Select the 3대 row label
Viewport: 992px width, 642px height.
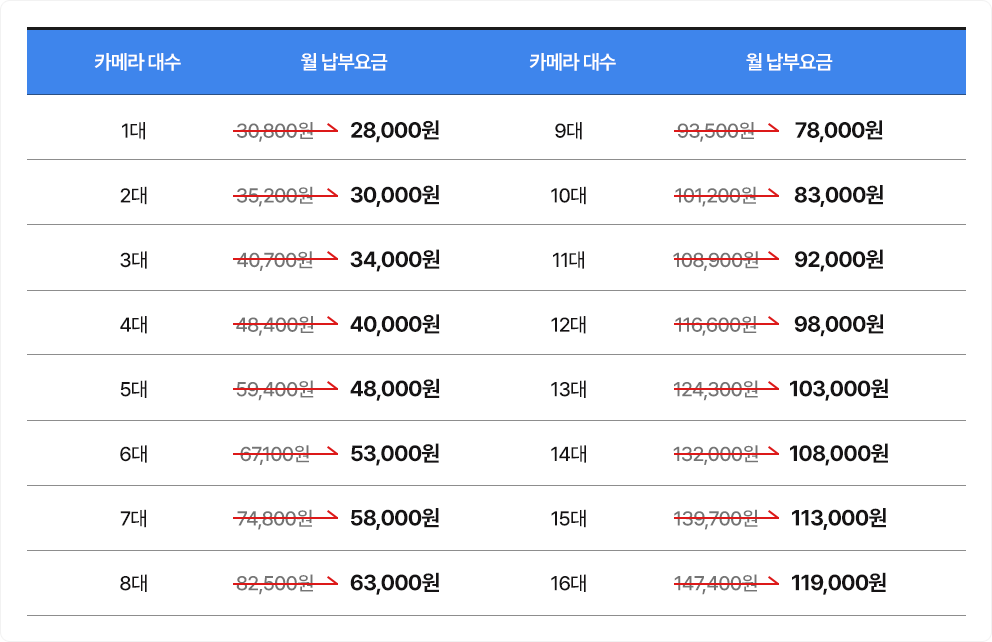[x=133, y=260]
